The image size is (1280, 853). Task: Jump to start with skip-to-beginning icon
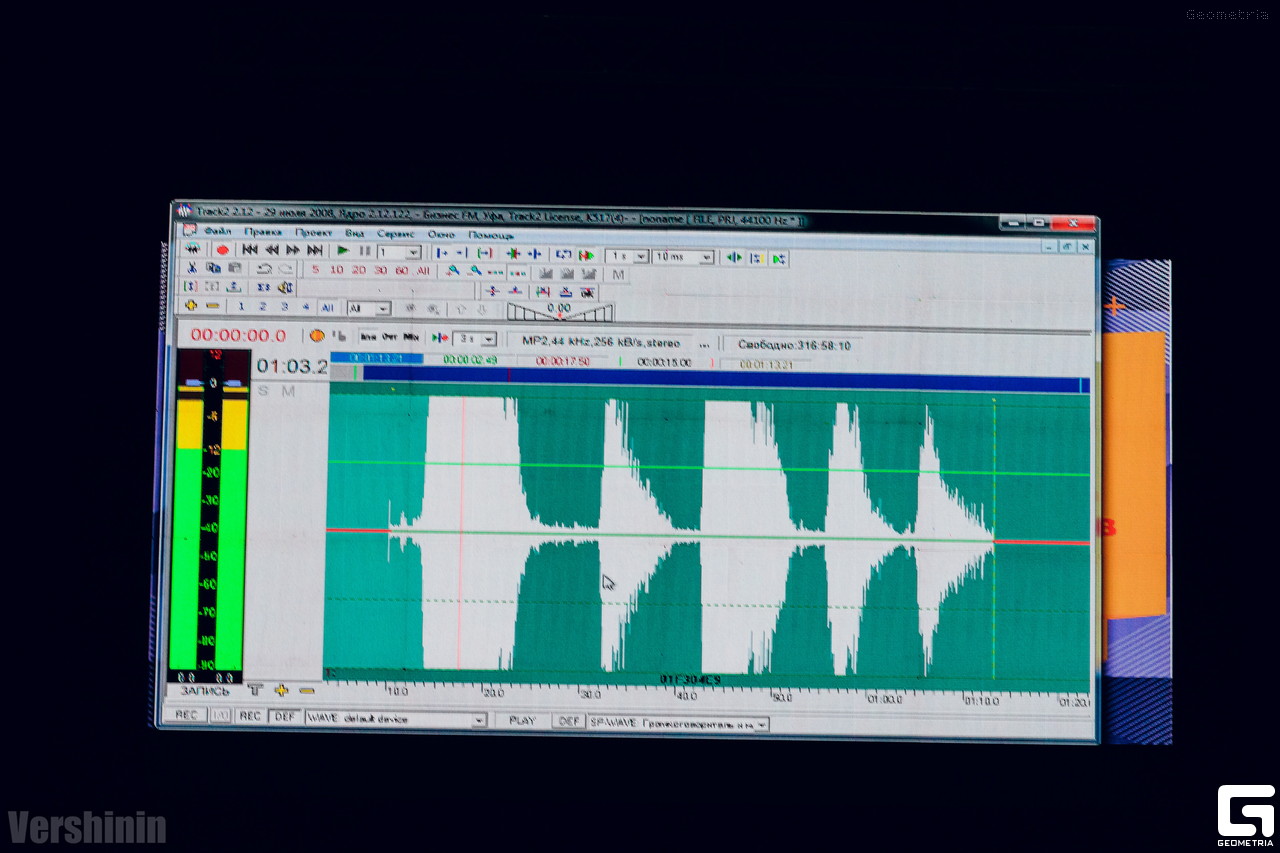point(250,250)
